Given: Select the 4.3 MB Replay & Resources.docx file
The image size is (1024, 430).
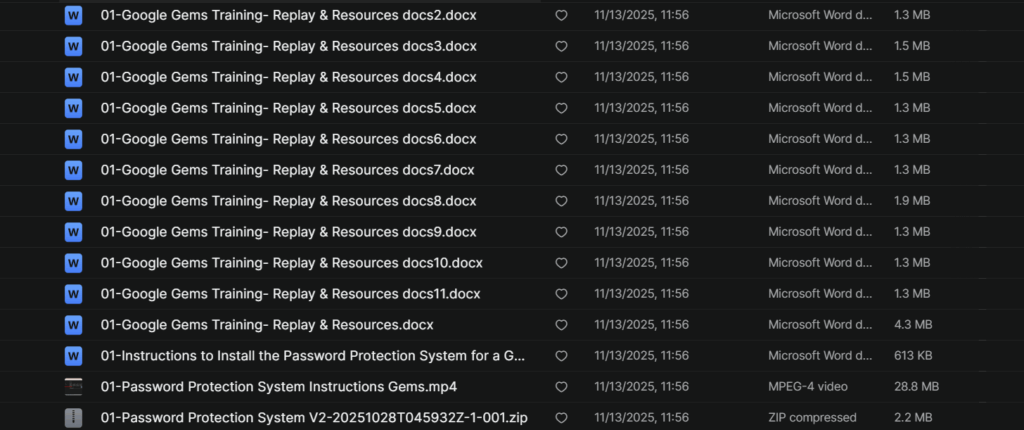Looking at the screenshot, I should point(267,325).
